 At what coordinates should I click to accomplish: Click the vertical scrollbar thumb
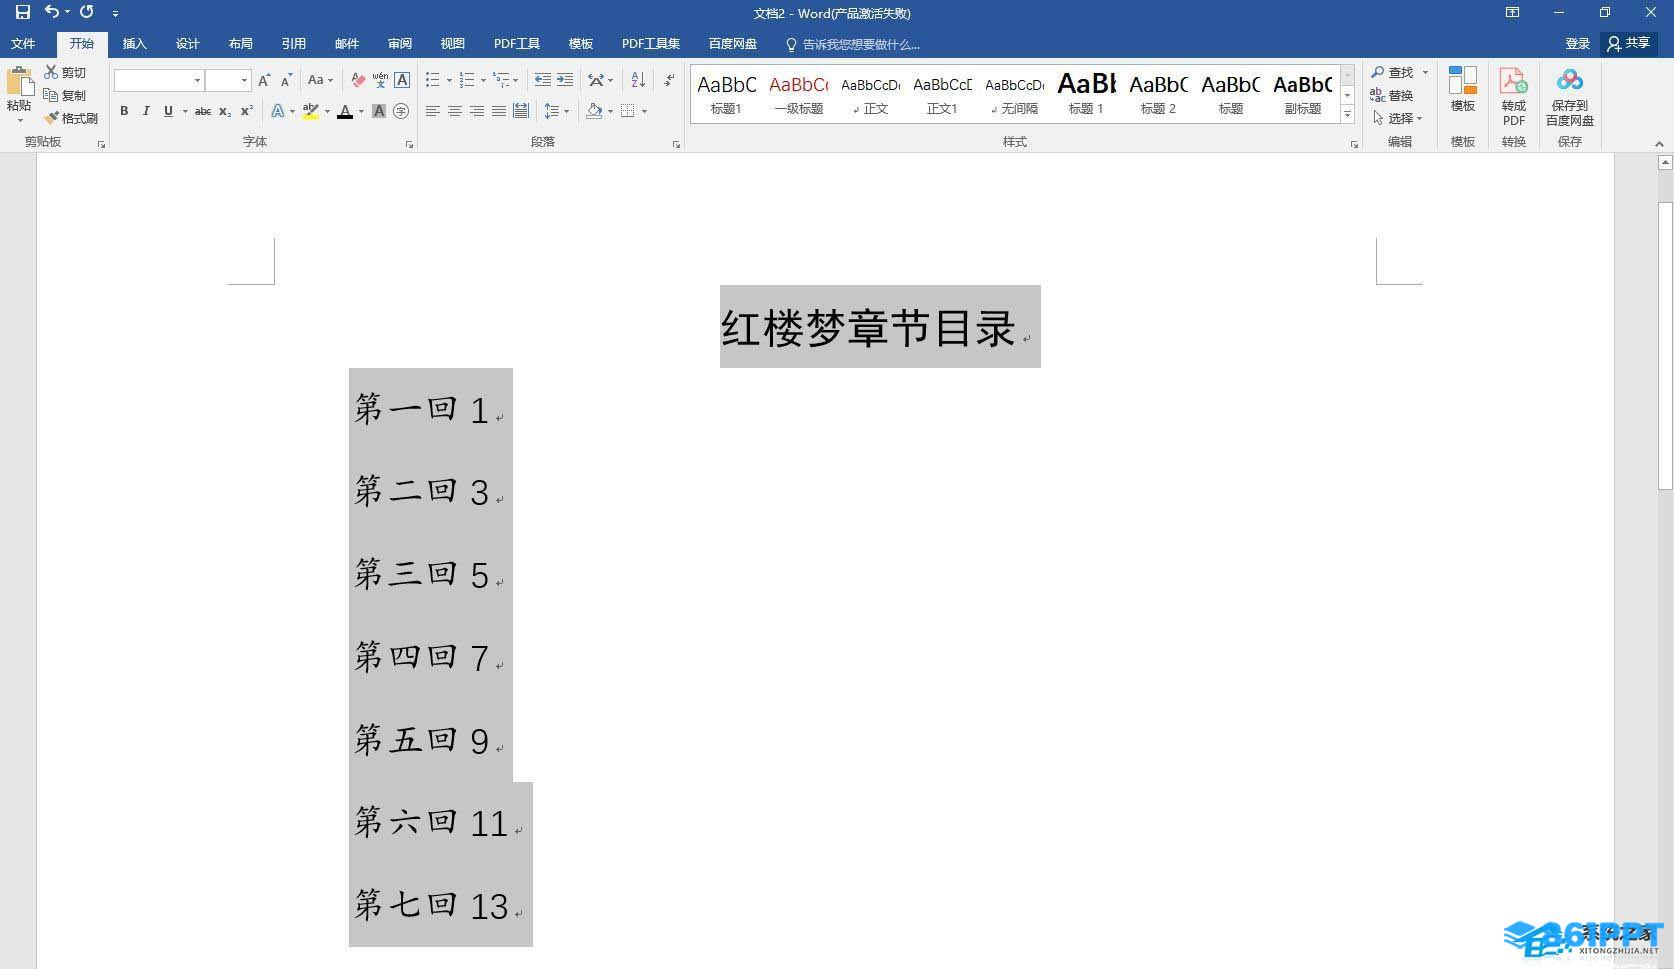pyautogui.click(x=1665, y=345)
